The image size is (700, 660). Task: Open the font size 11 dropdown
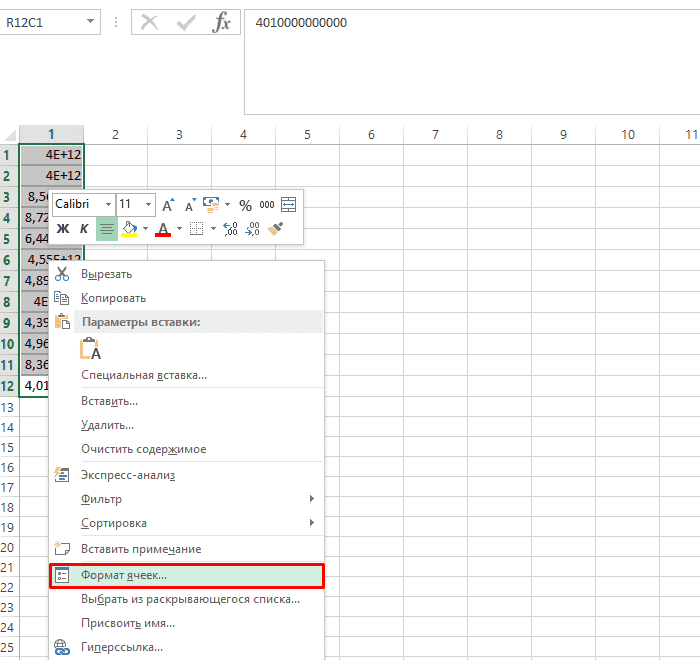coord(148,205)
